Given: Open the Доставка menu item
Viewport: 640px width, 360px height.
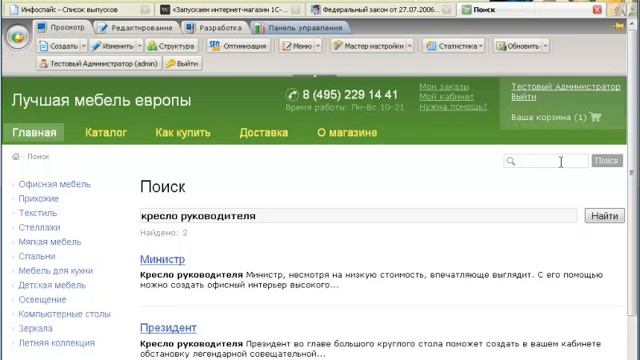Looking at the screenshot, I should (264, 133).
